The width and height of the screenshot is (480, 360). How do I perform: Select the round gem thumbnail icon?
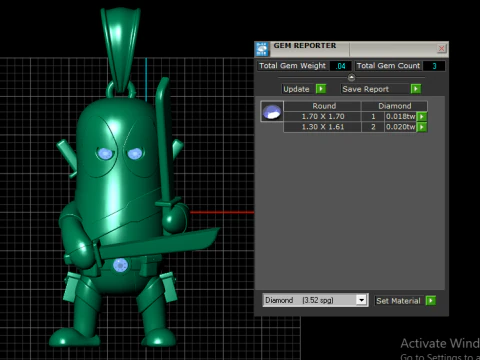tap(272, 112)
